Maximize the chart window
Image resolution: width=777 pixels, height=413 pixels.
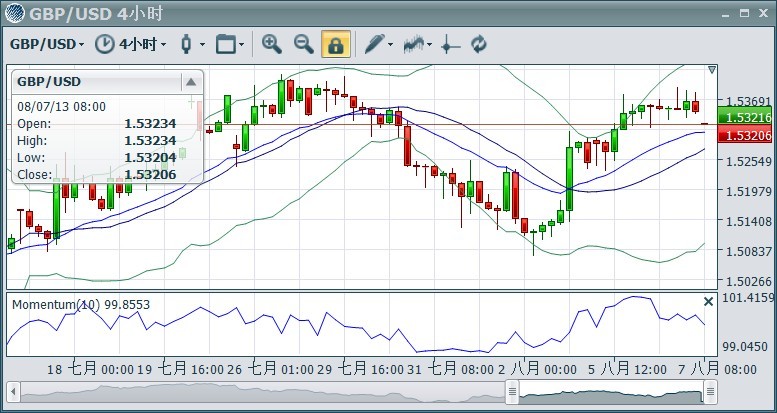tap(744, 14)
